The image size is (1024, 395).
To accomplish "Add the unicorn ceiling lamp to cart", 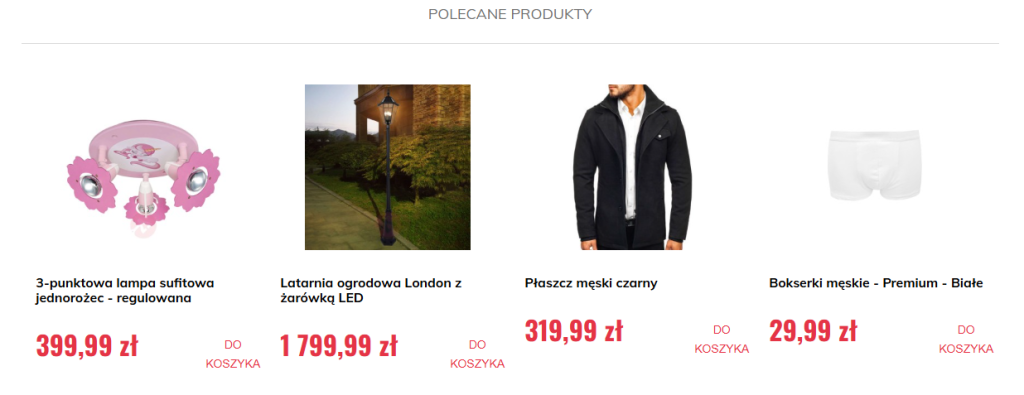I will pos(233,354).
